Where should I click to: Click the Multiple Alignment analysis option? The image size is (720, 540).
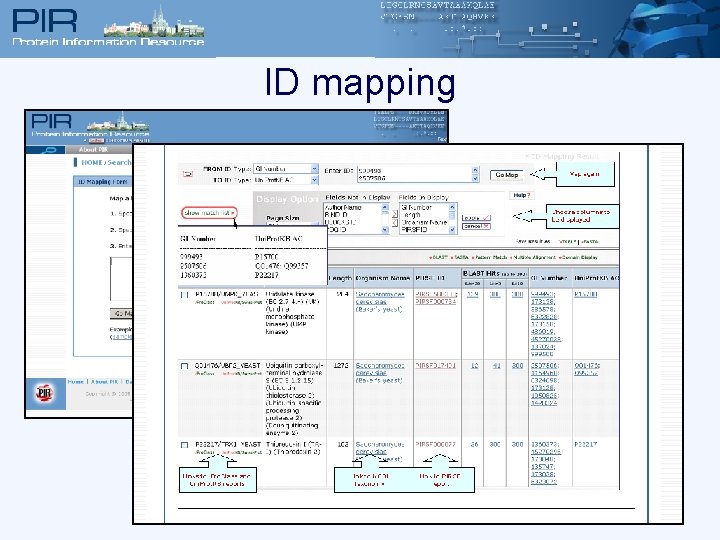click(x=534, y=258)
